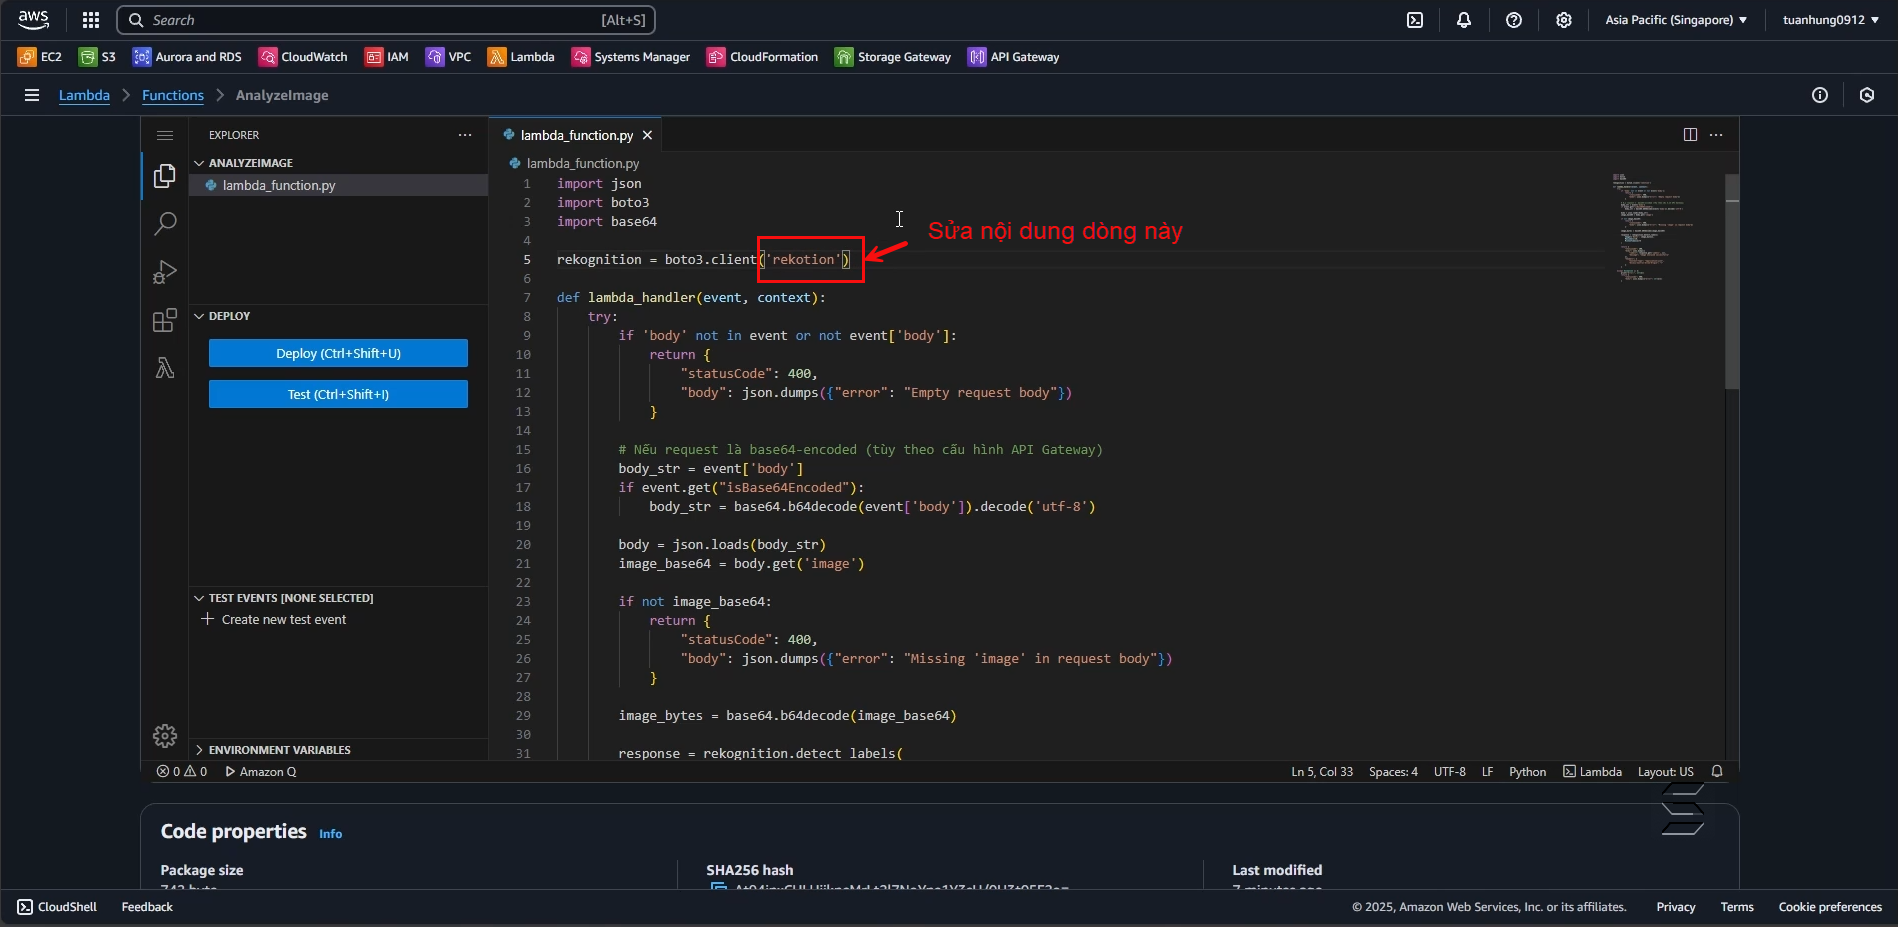The image size is (1898, 927).
Task: Open the EC2 shortcut
Action: point(40,57)
